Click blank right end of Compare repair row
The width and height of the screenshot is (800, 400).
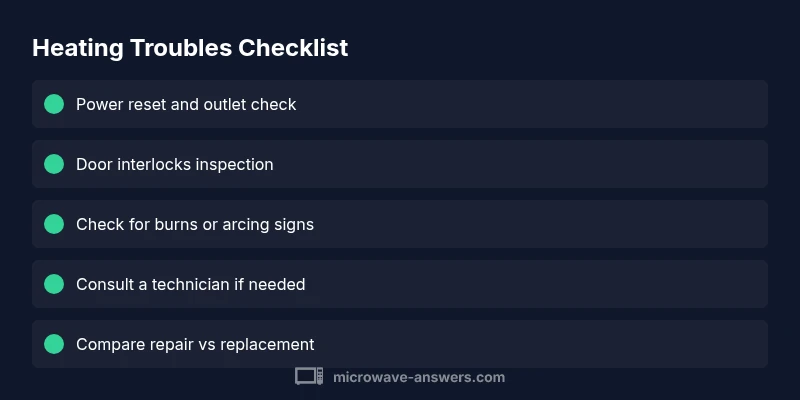[x=600, y=344]
